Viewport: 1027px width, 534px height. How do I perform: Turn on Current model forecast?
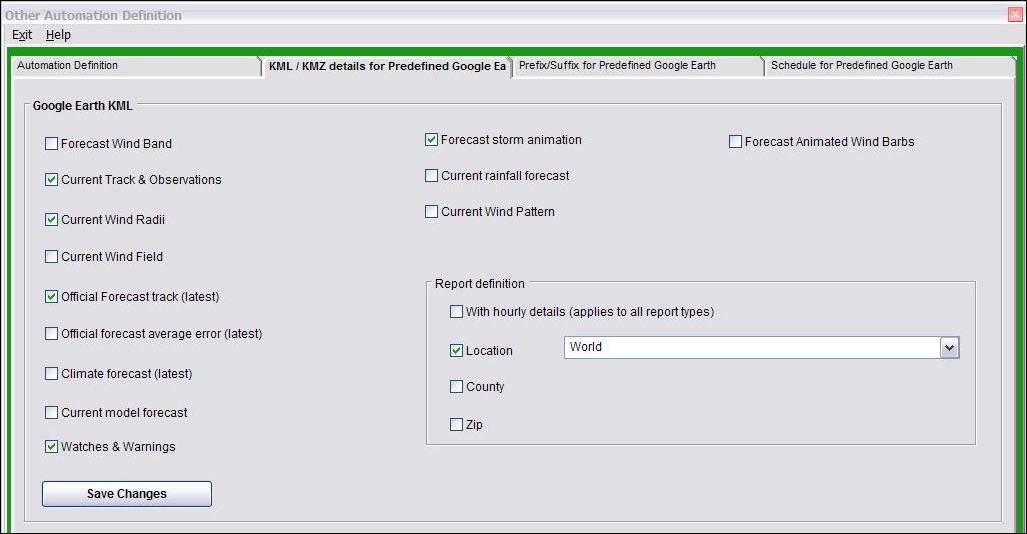[x=52, y=413]
